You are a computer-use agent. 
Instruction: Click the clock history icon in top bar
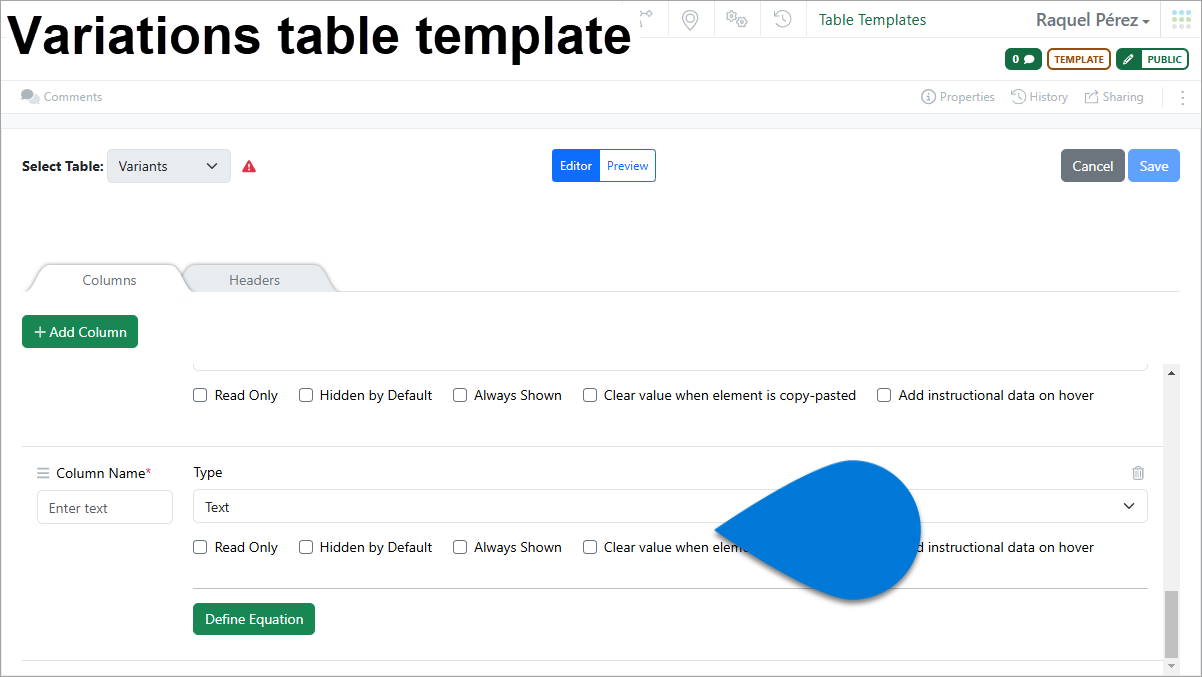pyautogui.click(x=783, y=19)
